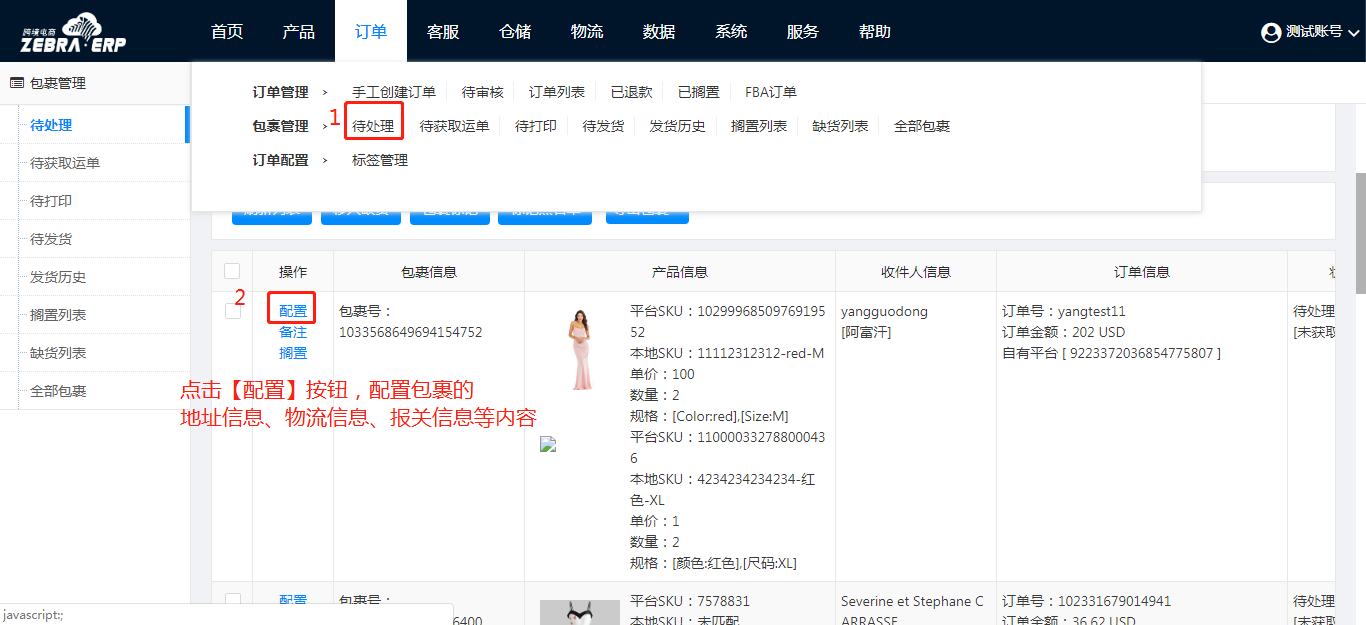Screen dimensions: 1366x625
Task: Open the 物流 top navigation menu
Action: 587,32
